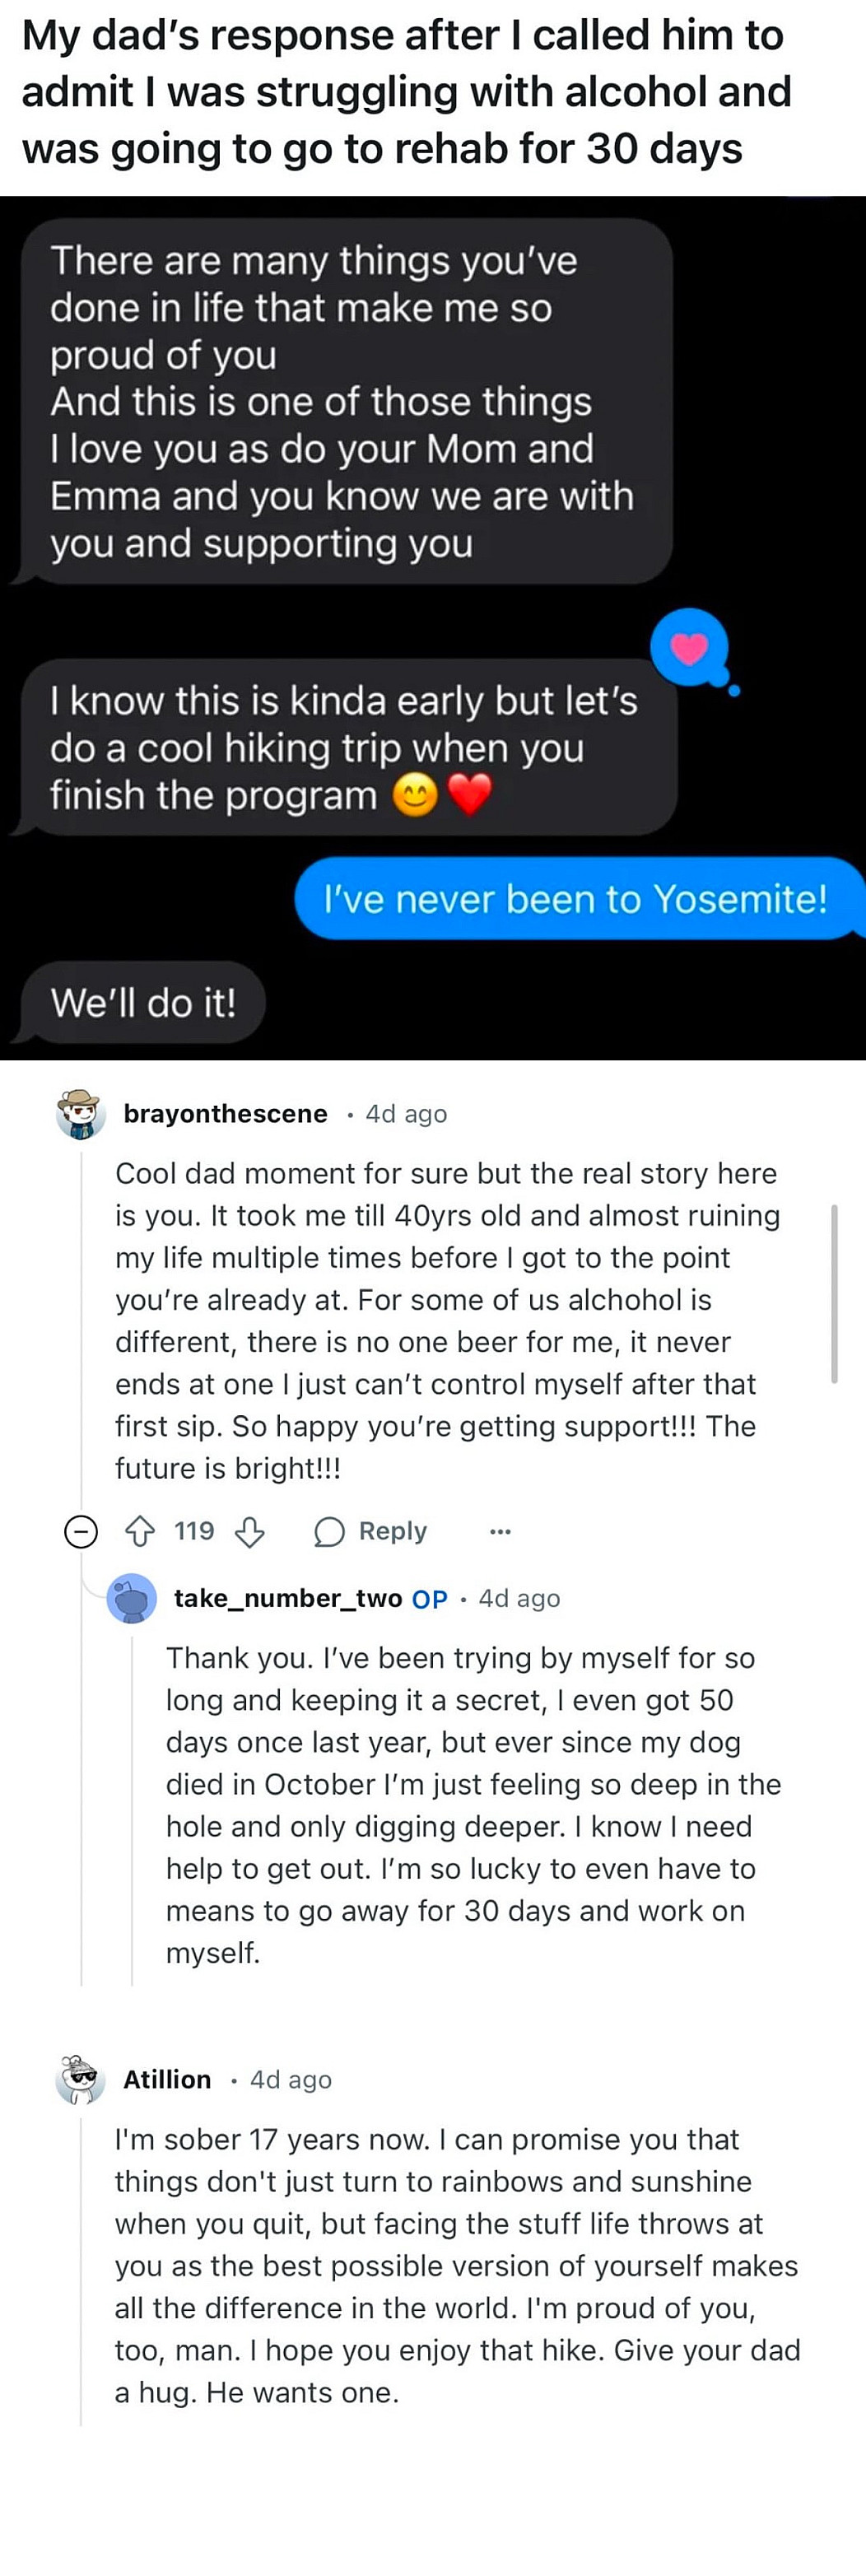
Task: Open brayonthescene's avatar
Action: click(81, 1114)
